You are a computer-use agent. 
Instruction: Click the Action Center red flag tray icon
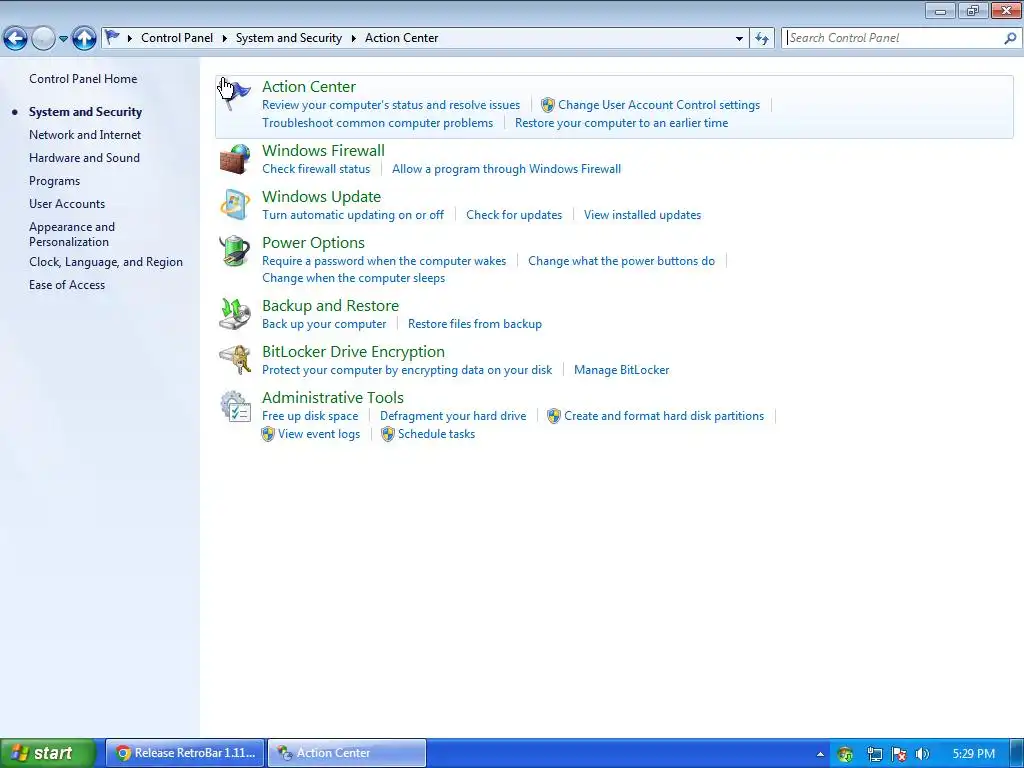pos(899,754)
